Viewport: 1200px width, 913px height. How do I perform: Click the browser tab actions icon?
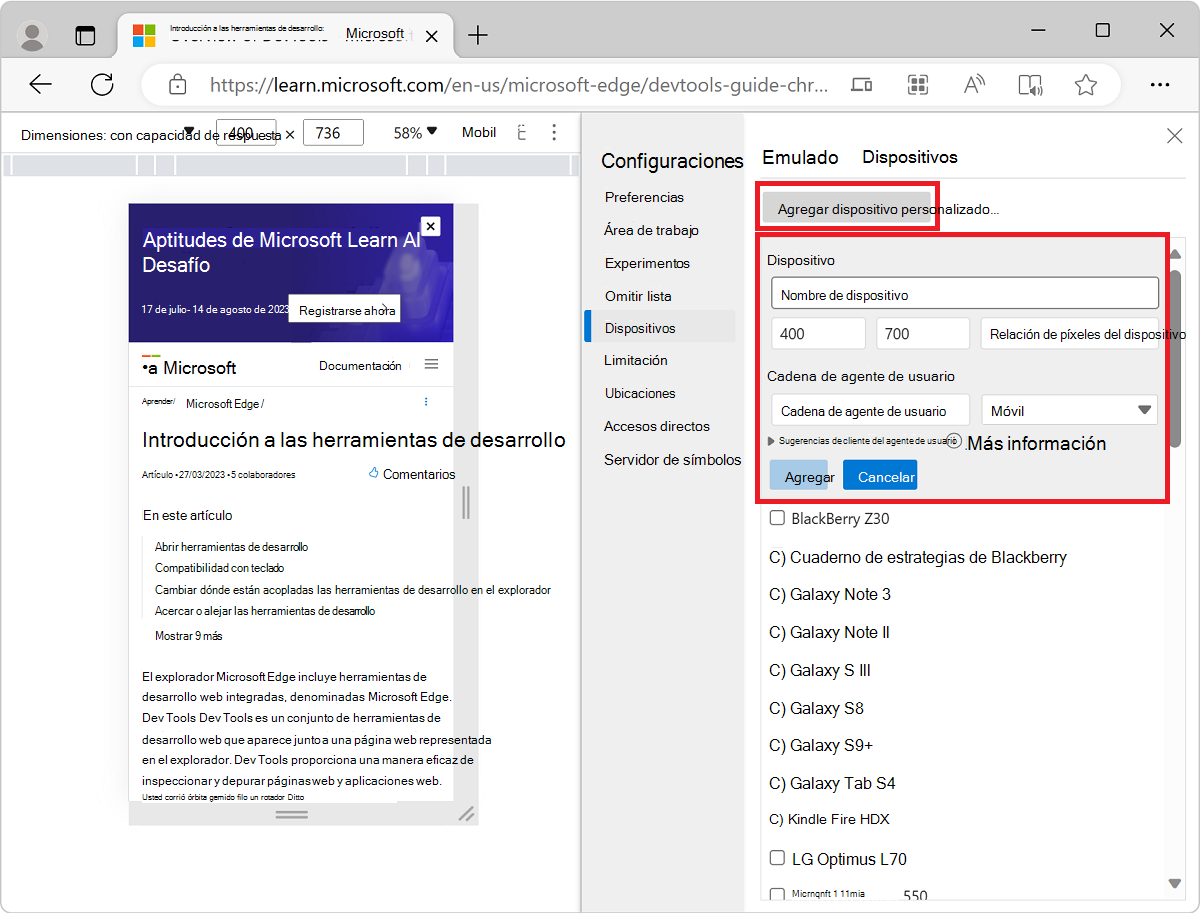click(x=86, y=33)
